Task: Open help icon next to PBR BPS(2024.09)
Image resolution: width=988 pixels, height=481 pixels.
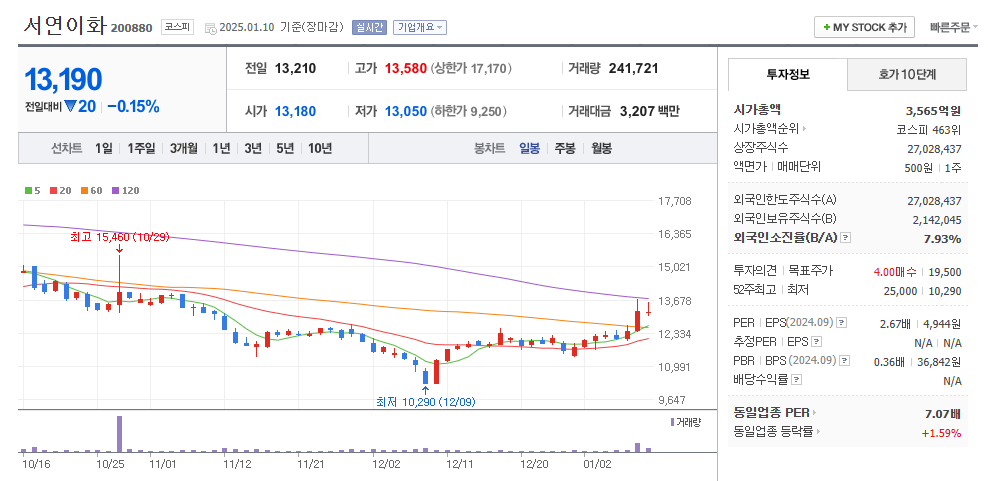Action: click(x=846, y=361)
